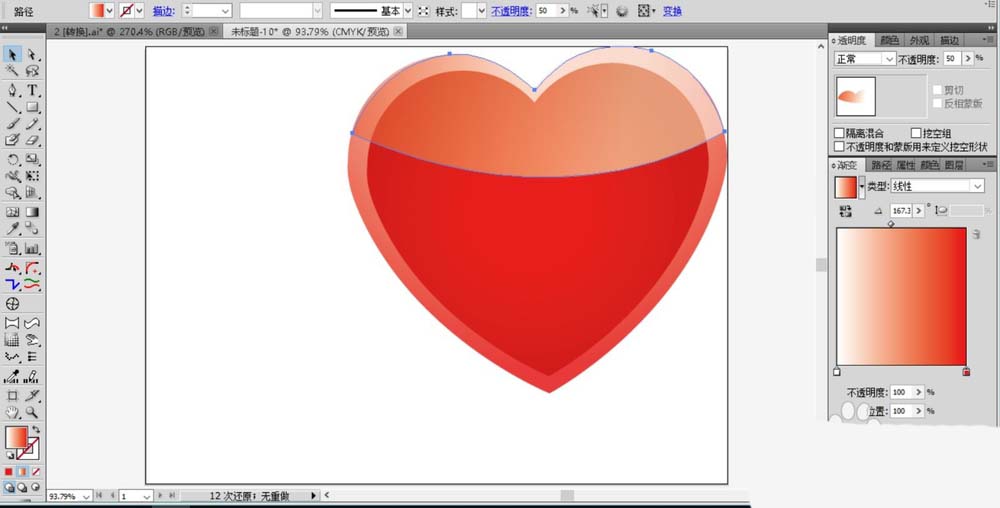This screenshot has width=1000, height=508.
Task: Open Recolor Artwork wheel in control bar
Action: [622, 11]
